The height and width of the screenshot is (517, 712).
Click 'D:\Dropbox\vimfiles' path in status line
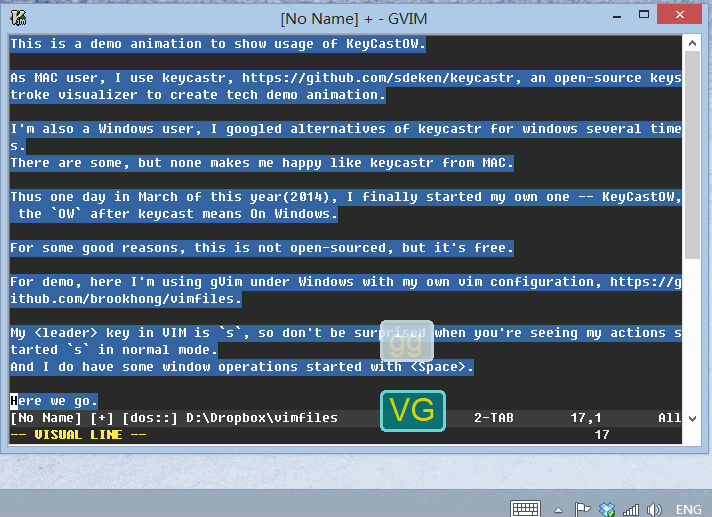pos(262,418)
